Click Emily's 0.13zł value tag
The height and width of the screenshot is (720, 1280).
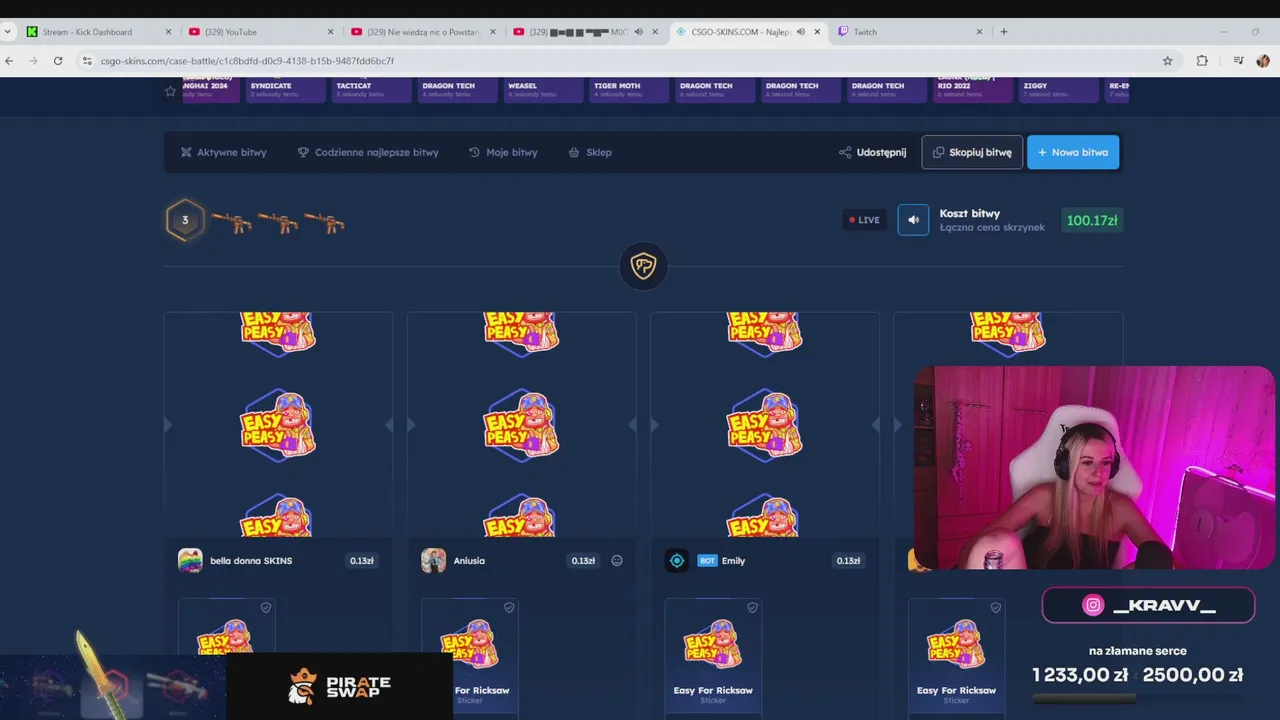click(x=848, y=561)
